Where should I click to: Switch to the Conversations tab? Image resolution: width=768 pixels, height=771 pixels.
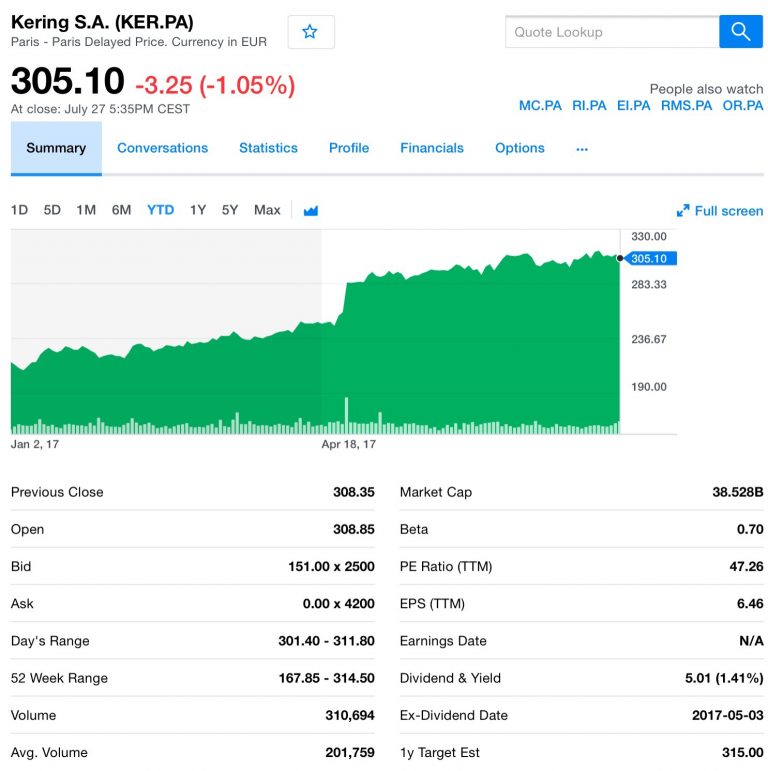pyautogui.click(x=162, y=148)
